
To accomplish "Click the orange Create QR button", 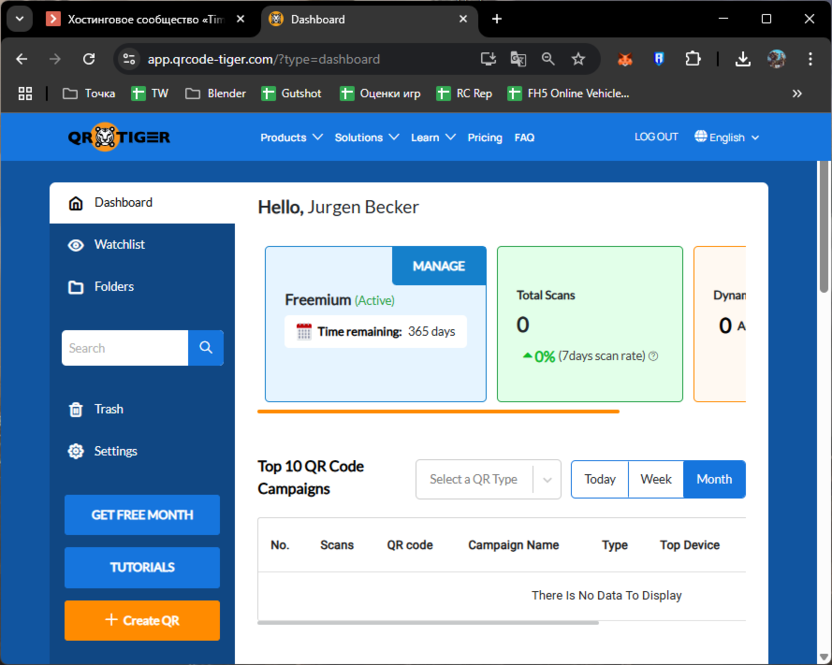I will [x=142, y=620].
